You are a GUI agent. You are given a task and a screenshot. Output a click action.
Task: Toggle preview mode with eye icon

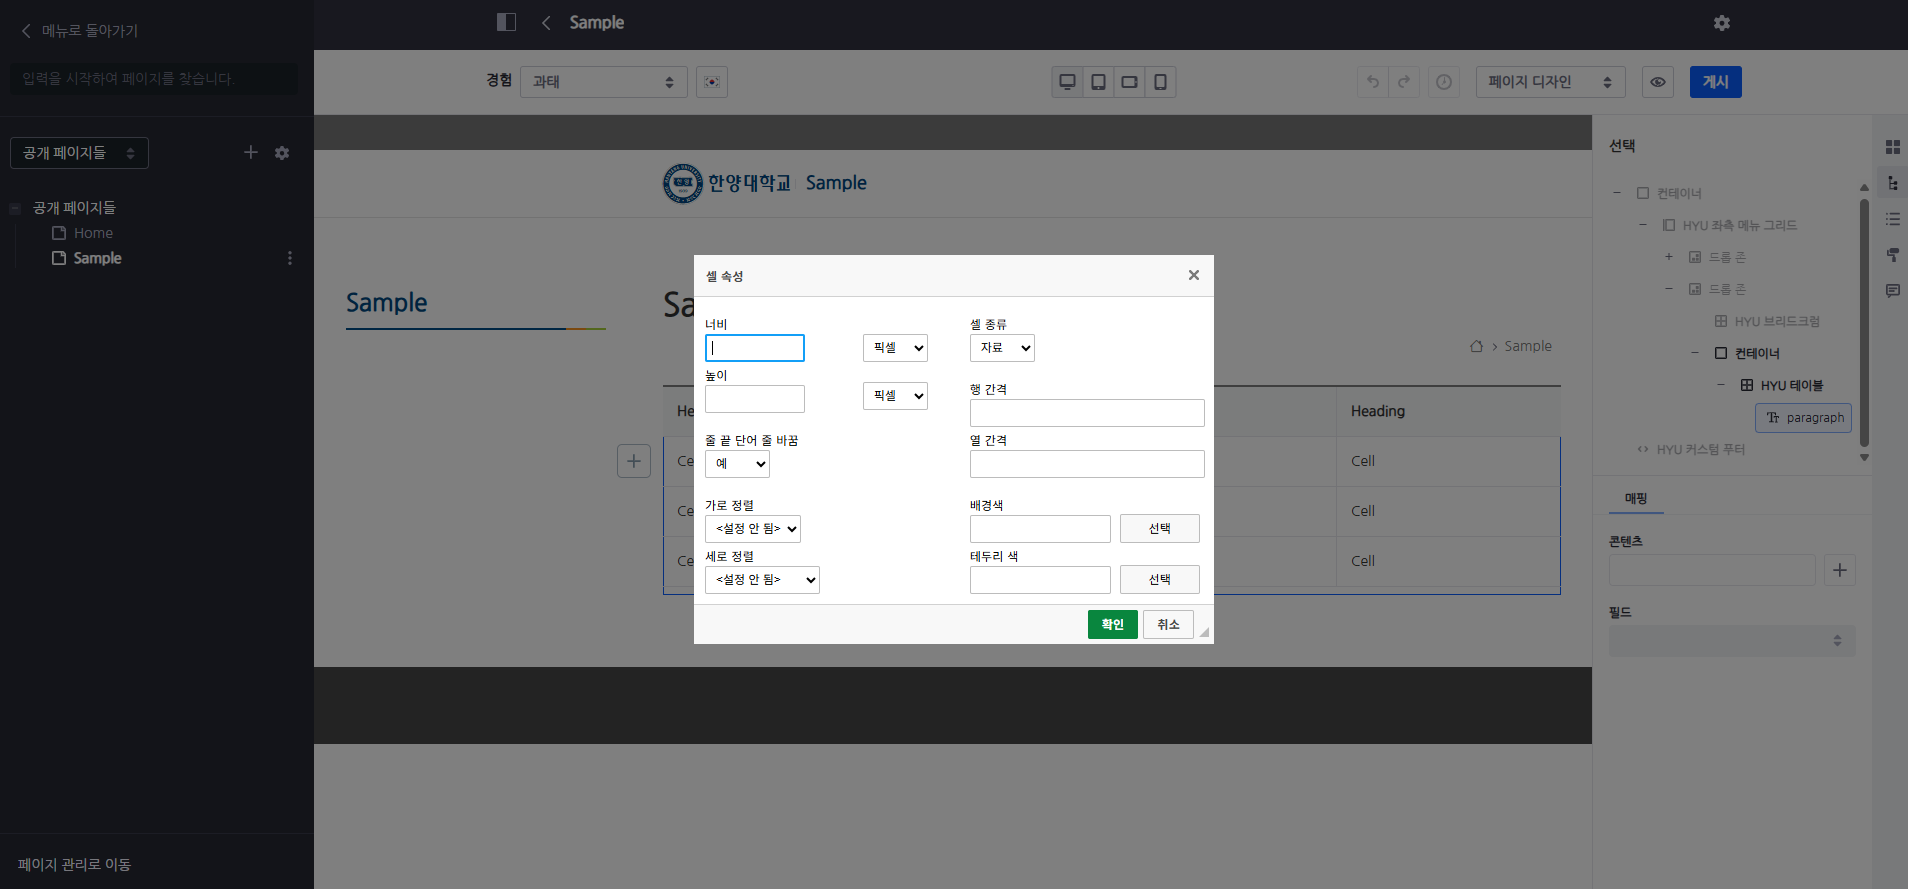pyautogui.click(x=1657, y=82)
